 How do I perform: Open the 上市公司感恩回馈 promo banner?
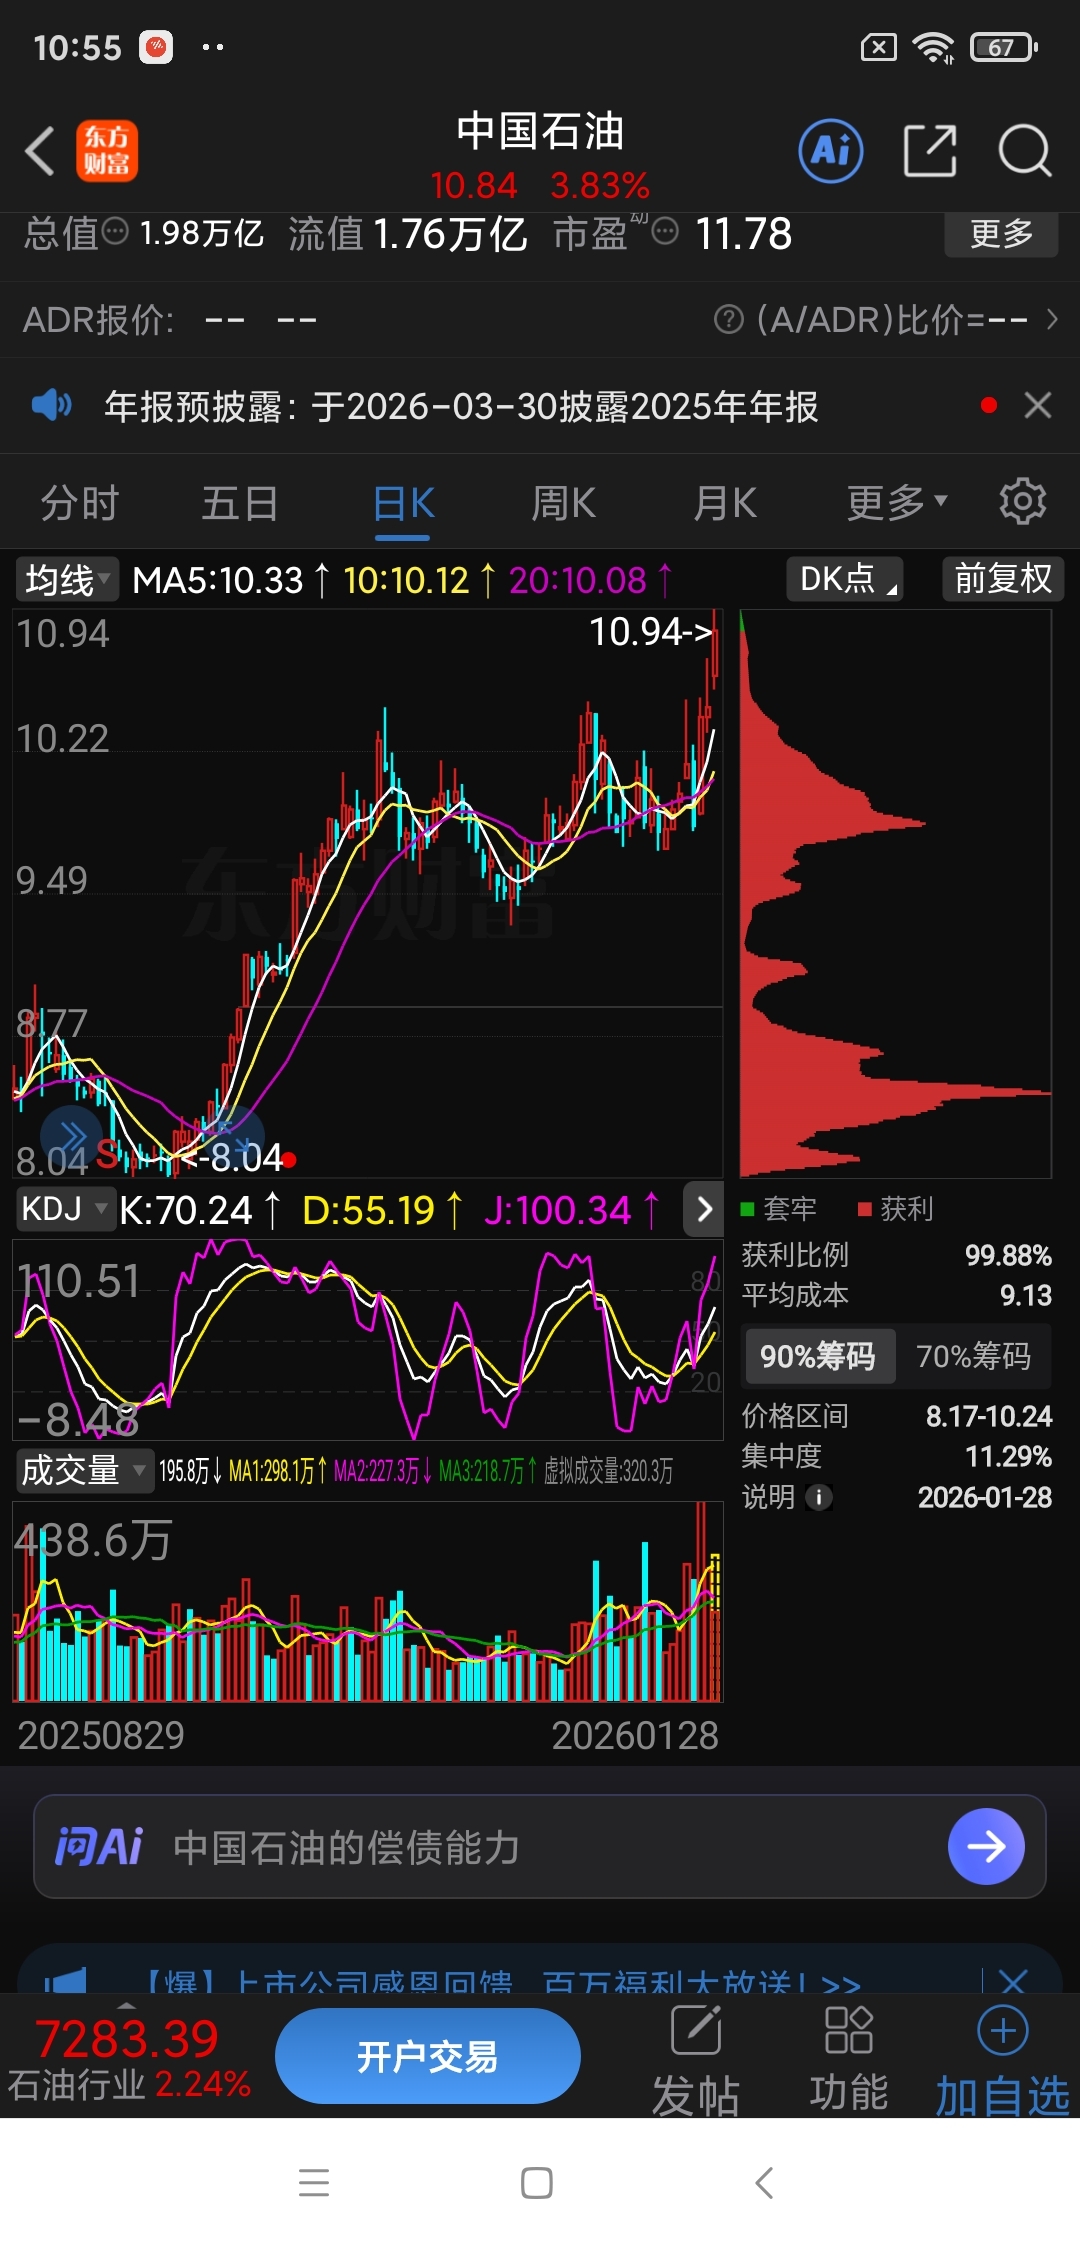pos(500,1980)
